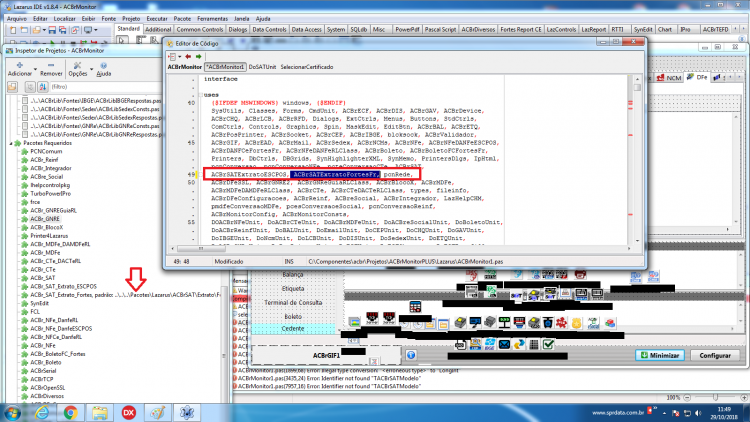Viewport: 750px width, 422px height.
Task: Click the Ajuda help icon
Action: coord(103,66)
